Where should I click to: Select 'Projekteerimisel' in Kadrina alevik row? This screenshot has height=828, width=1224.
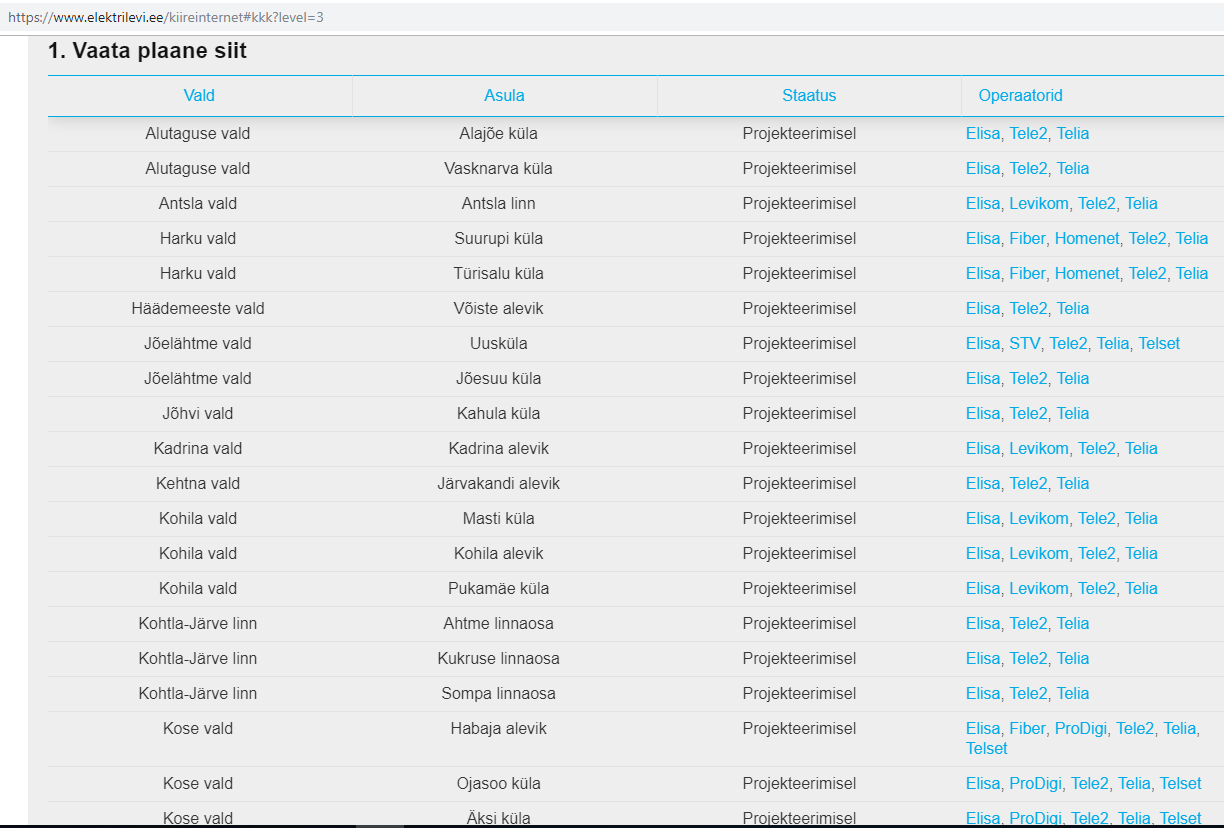click(799, 449)
